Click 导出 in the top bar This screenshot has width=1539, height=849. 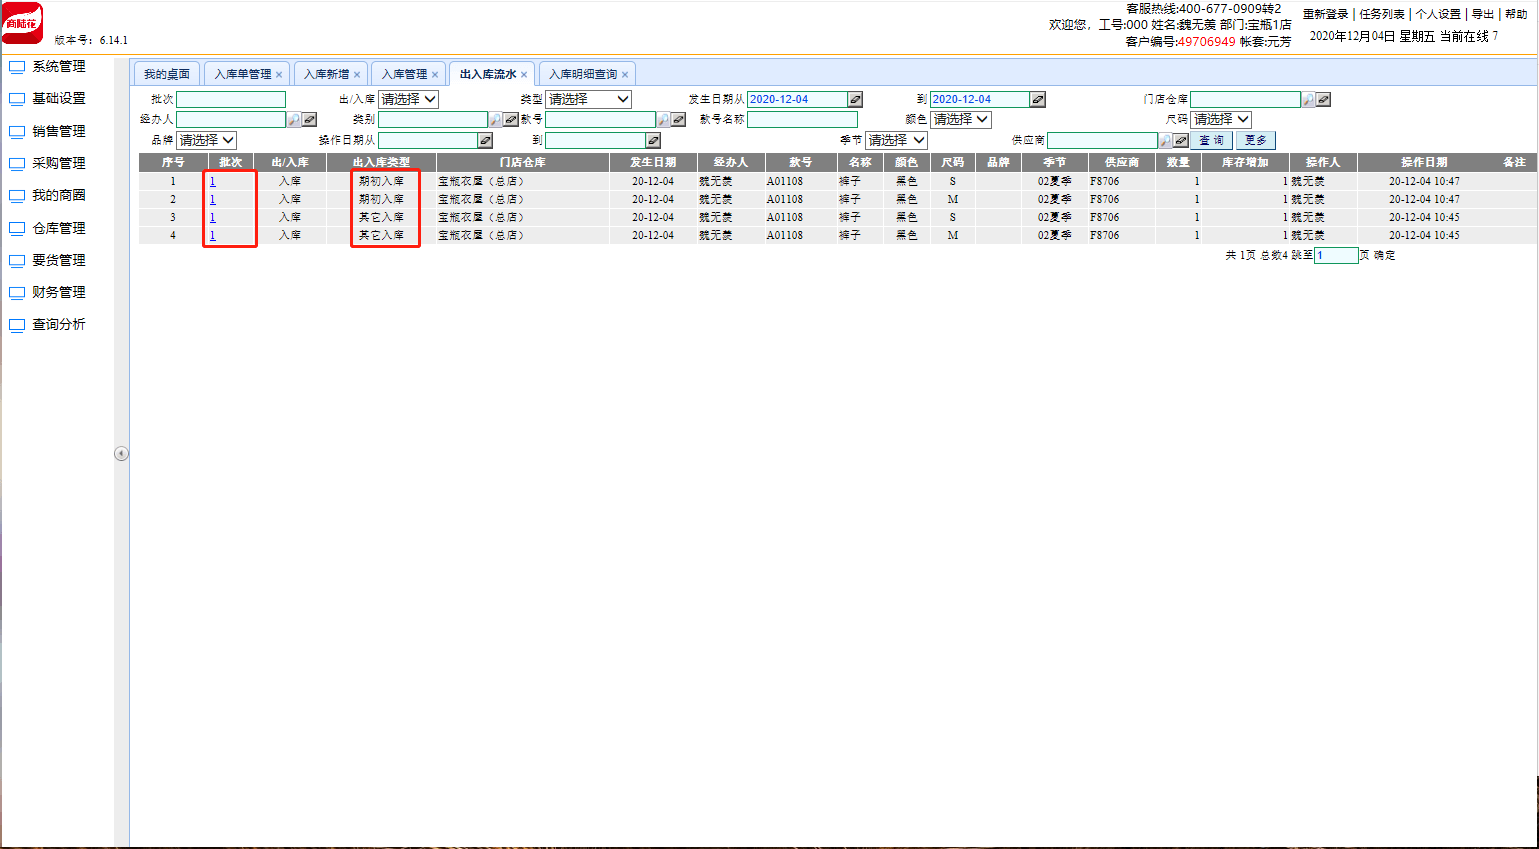coord(1483,14)
